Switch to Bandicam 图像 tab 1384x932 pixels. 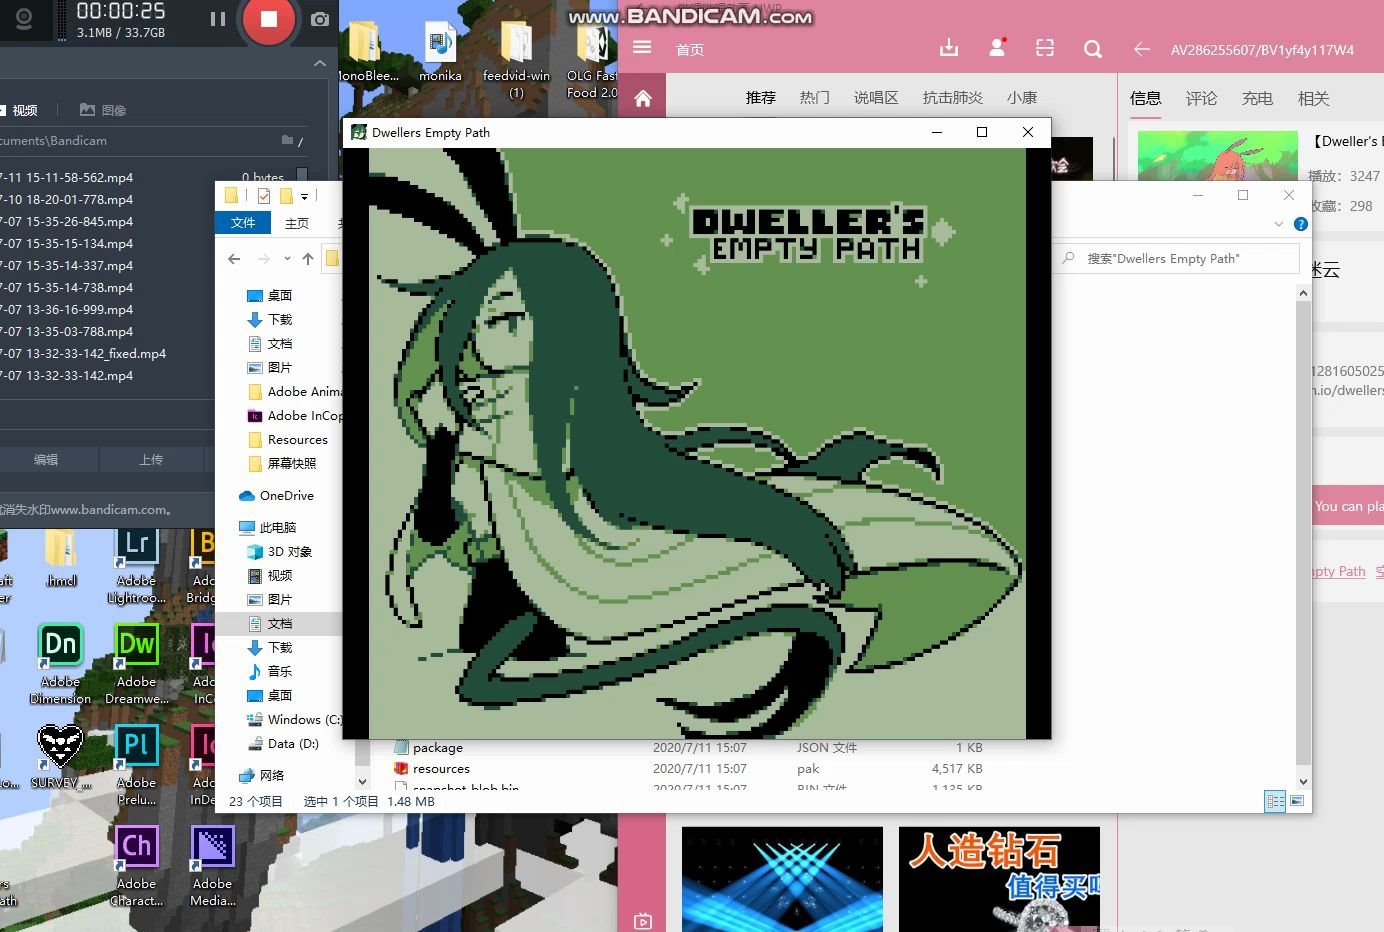tap(103, 110)
